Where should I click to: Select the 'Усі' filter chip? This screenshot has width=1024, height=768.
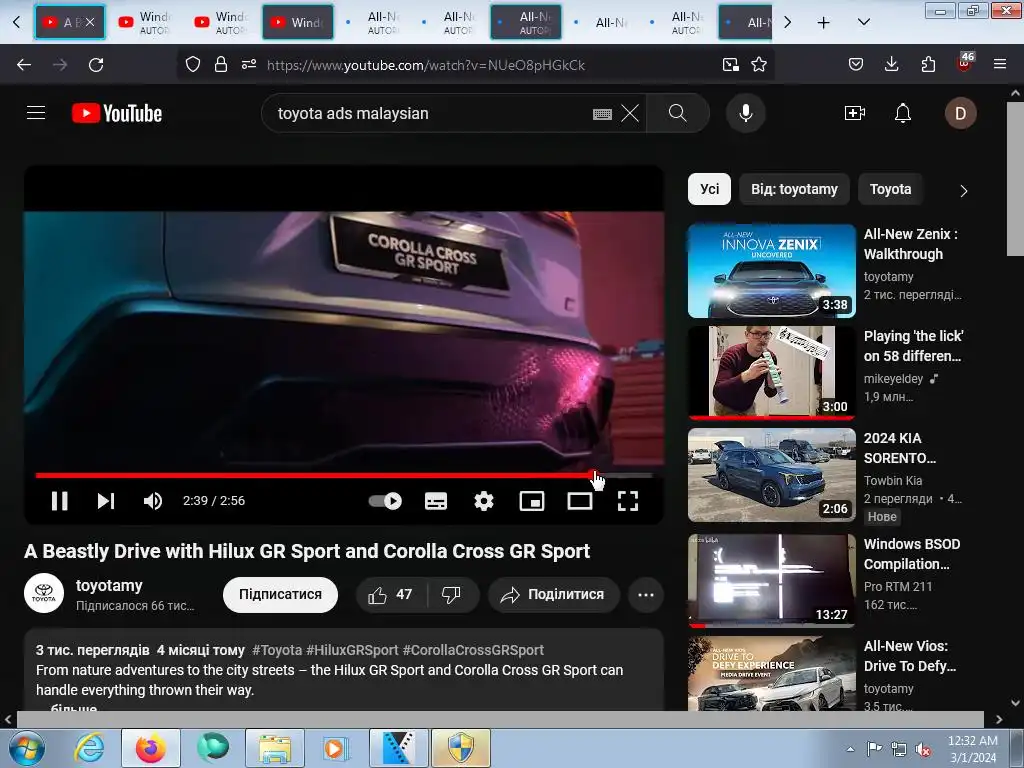[709, 189]
